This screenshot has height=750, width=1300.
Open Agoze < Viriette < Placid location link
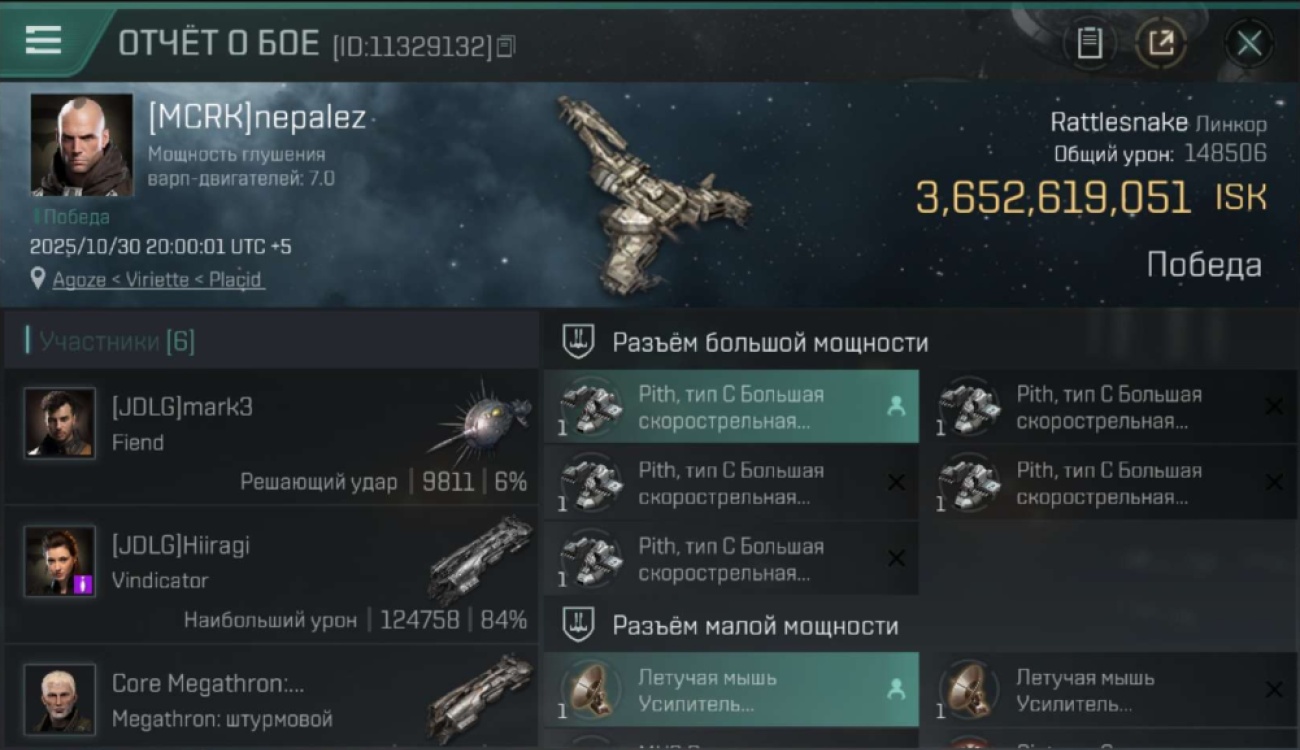[158, 279]
